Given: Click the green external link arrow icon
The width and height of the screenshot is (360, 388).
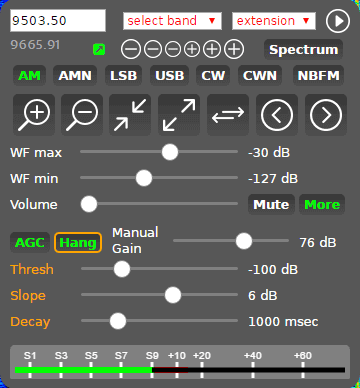Looking at the screenshot, I should pyautogui.click(x=99, y=50).
